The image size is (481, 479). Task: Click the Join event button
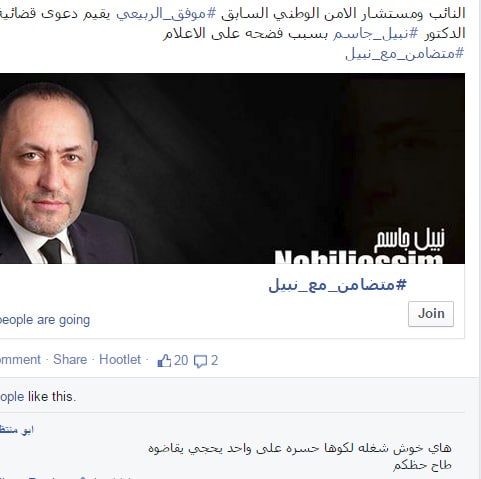[x=431, y=314]
